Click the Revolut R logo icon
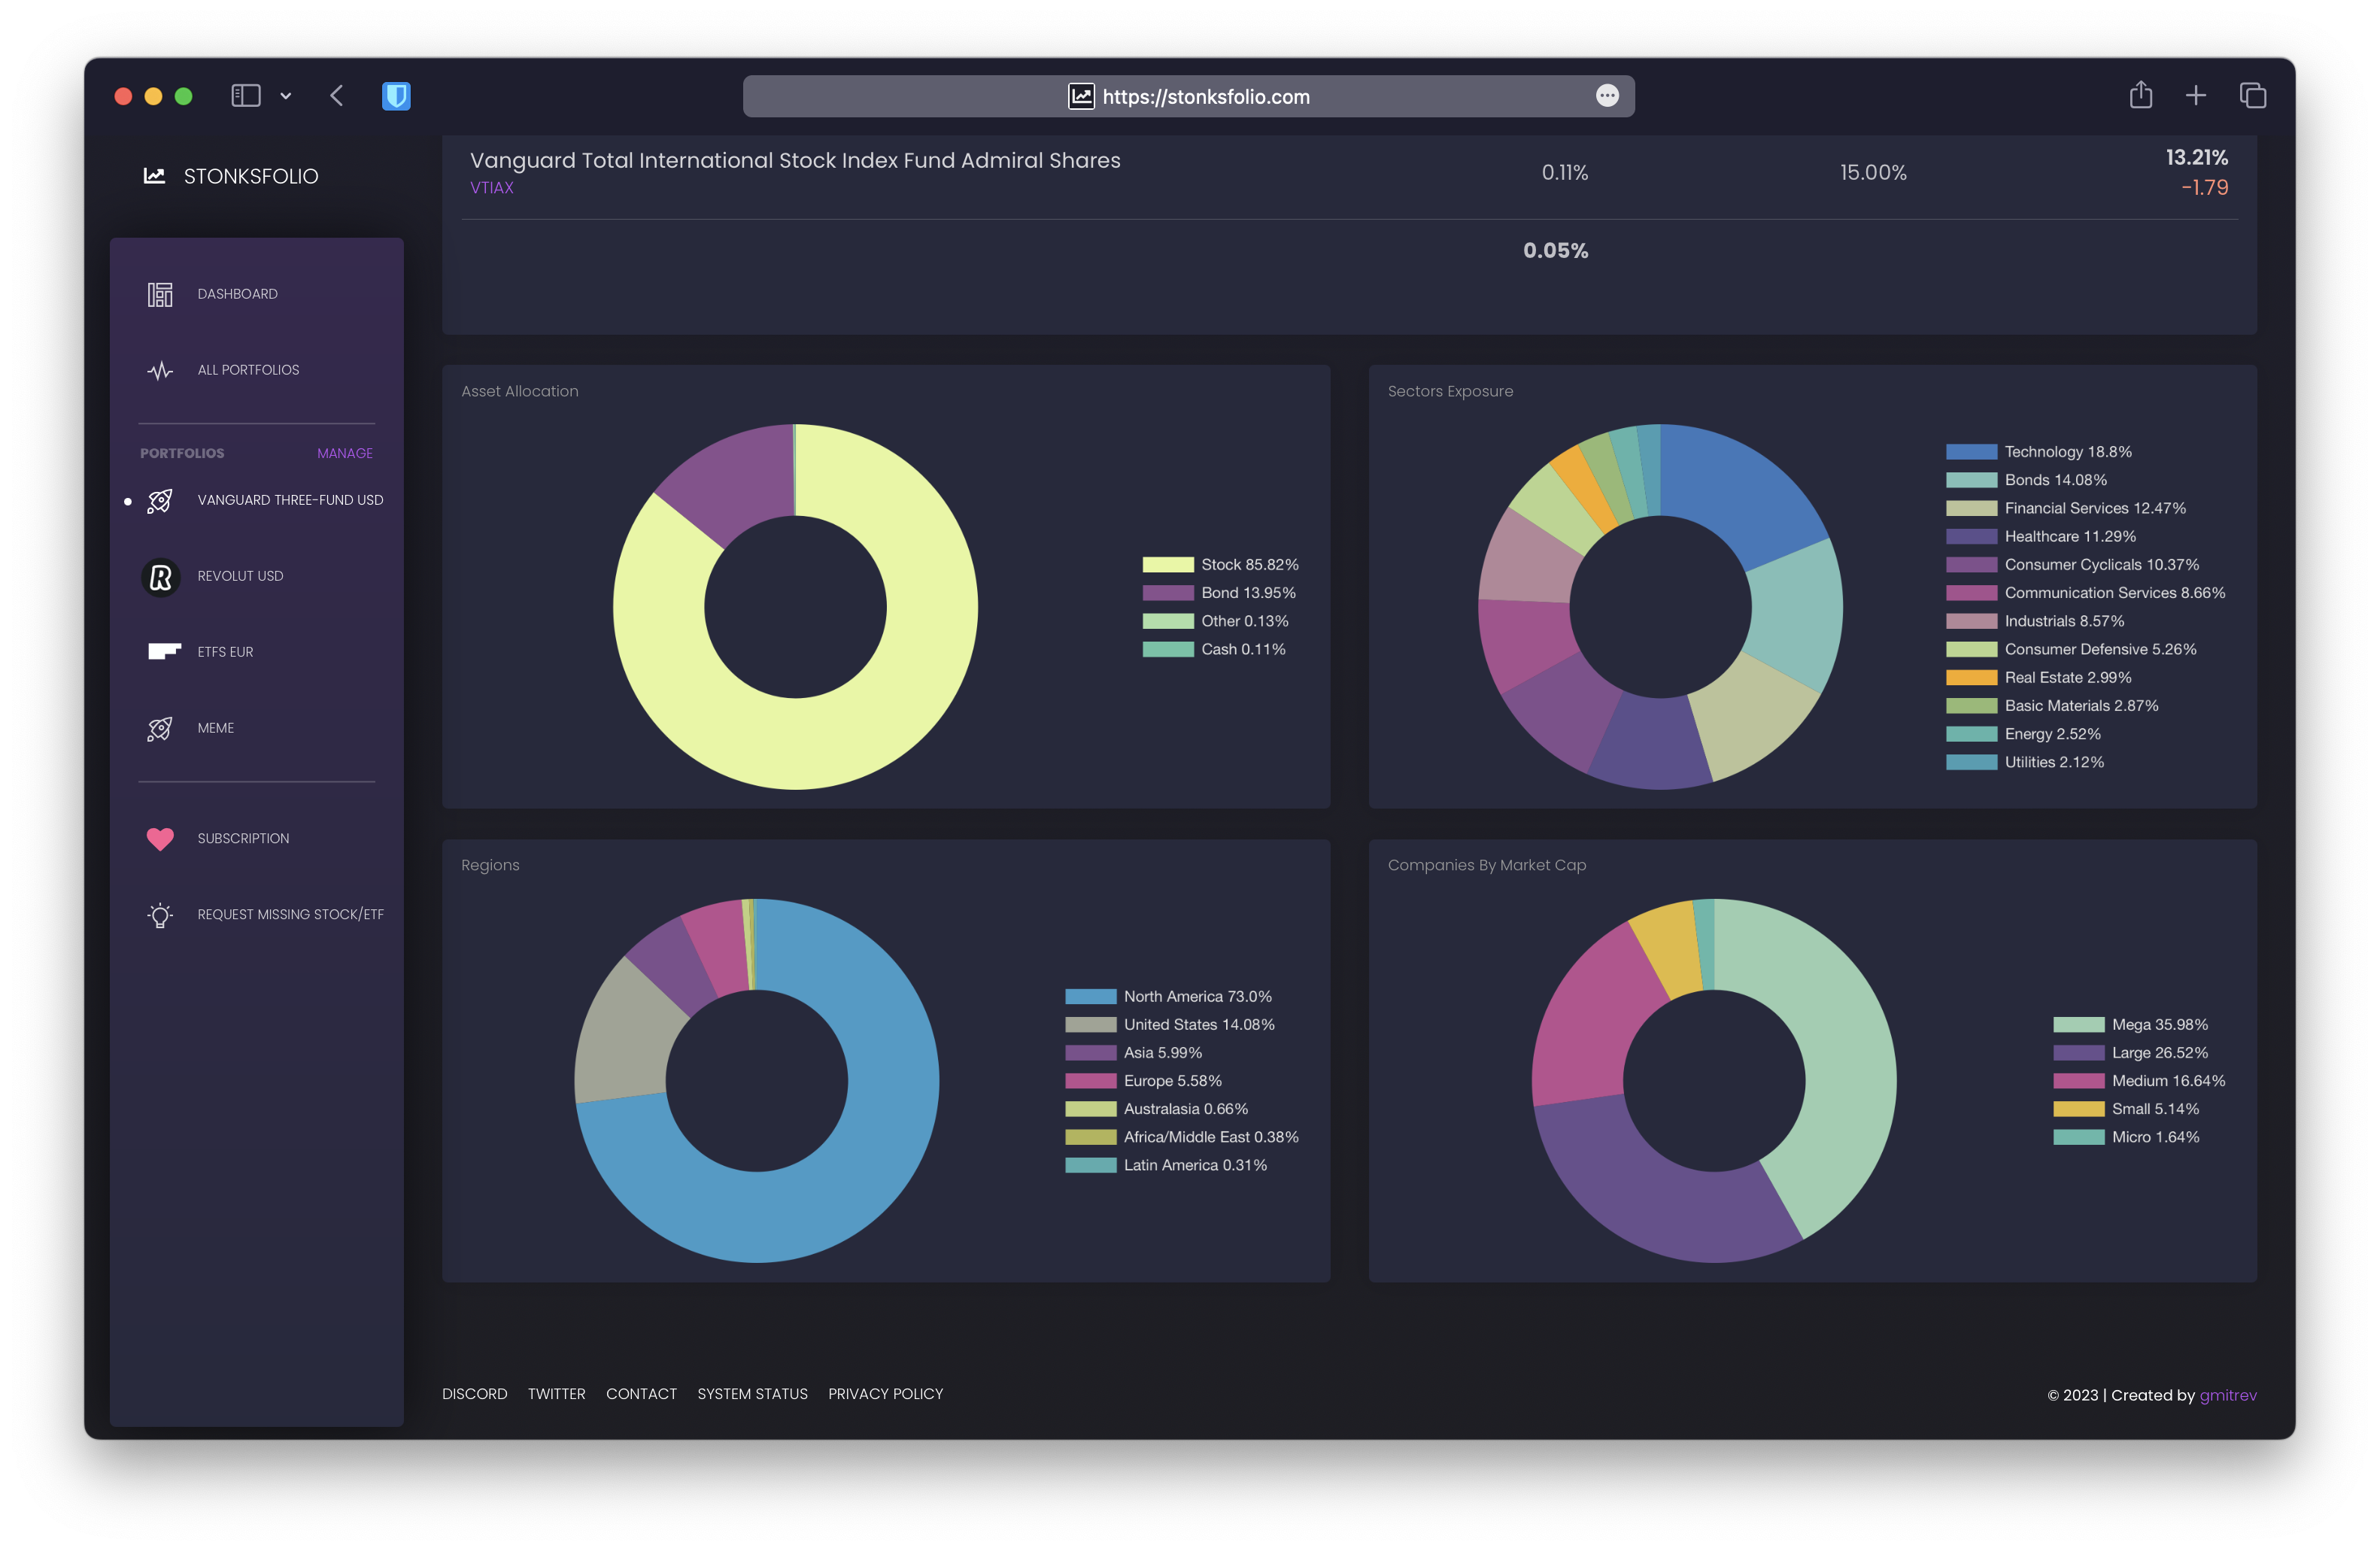The image size is (2380, 1551). coord(160,577)
